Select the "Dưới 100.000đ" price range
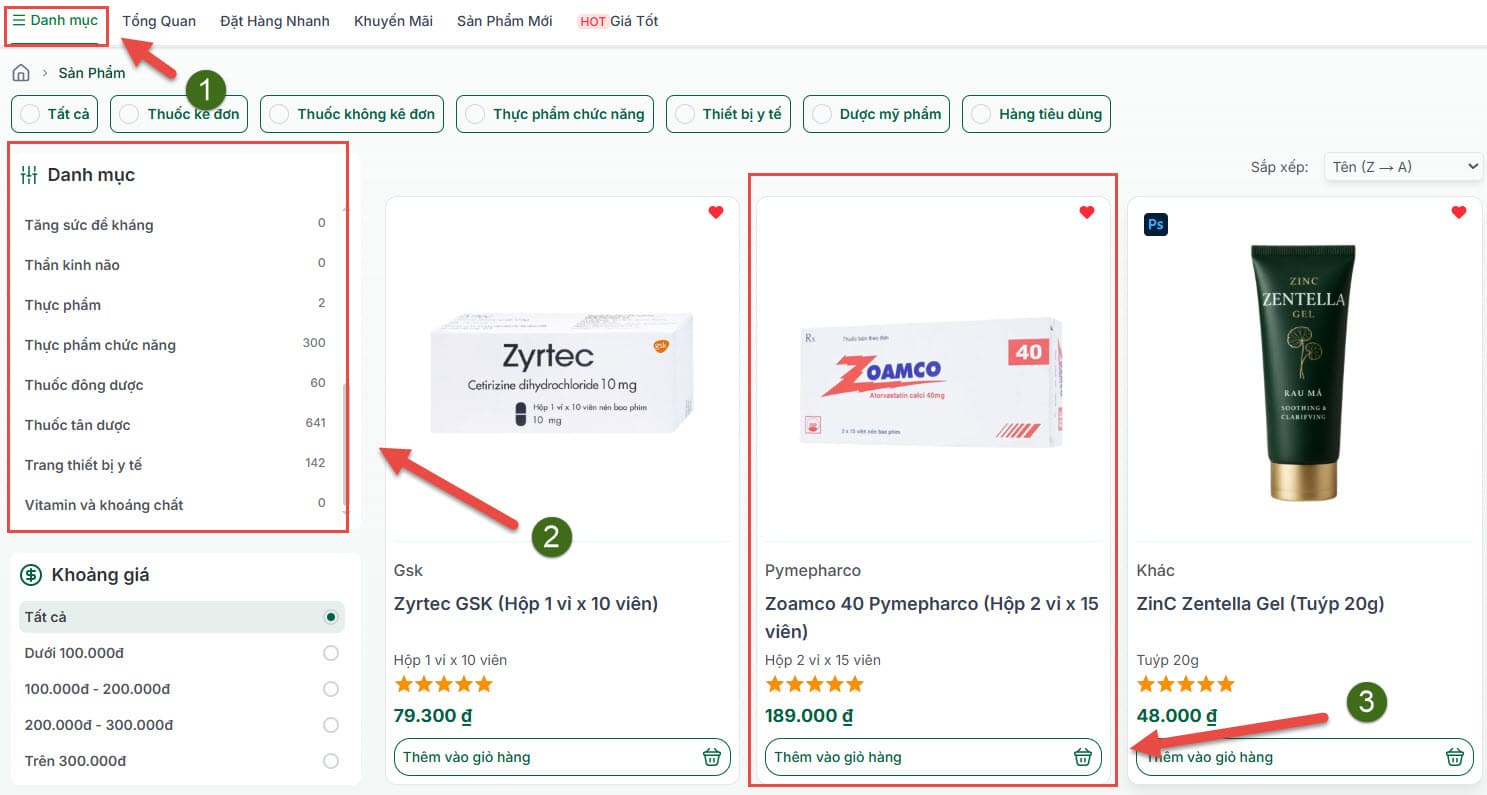This screenshot has width=1487, height=795. tap(331, 653)
